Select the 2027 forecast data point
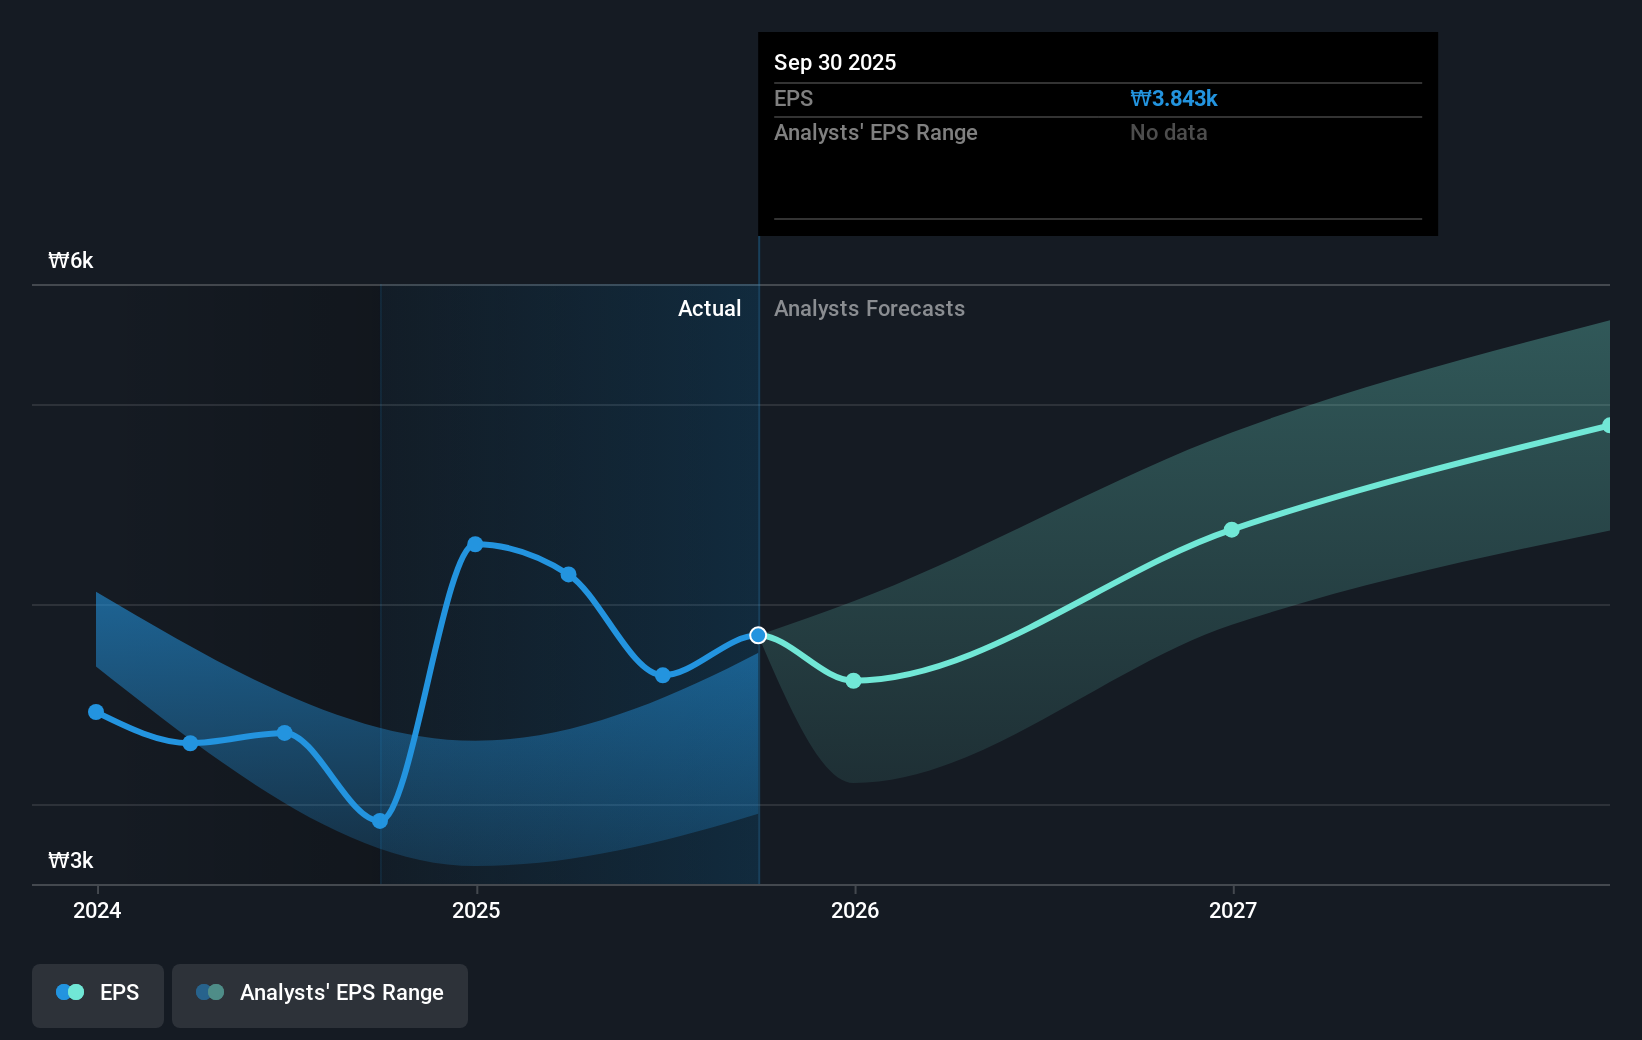Screen dimensions: 1642x1040 point(1231,530)
